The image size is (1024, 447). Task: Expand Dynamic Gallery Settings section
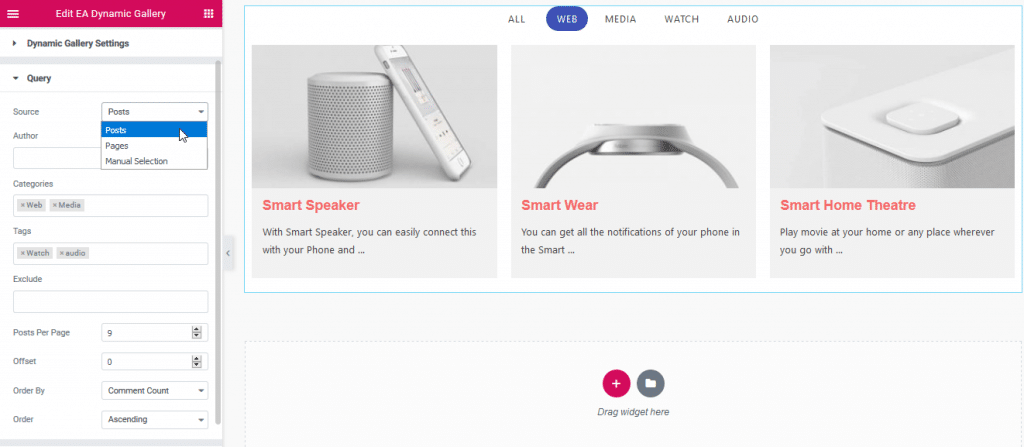(77, 43)
